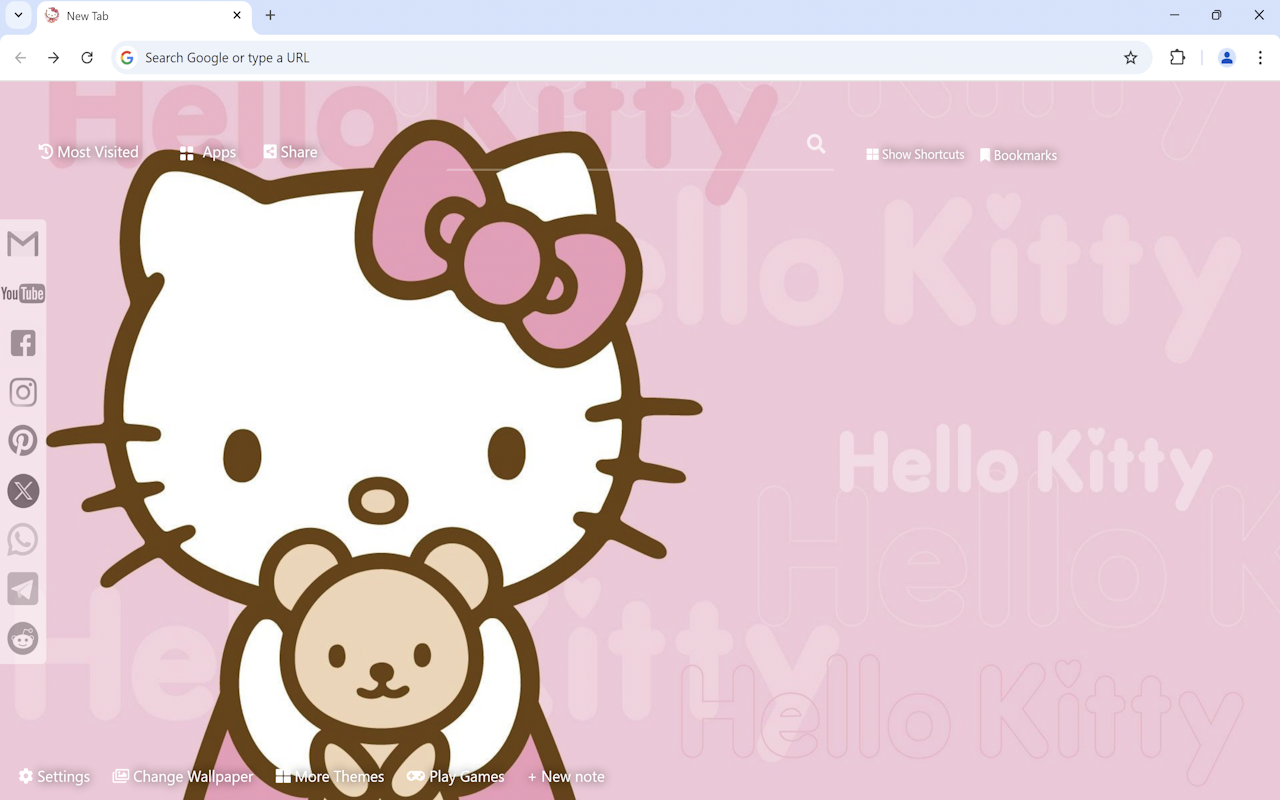Open the YouTube sidebar shortcut

click(22, 293)
